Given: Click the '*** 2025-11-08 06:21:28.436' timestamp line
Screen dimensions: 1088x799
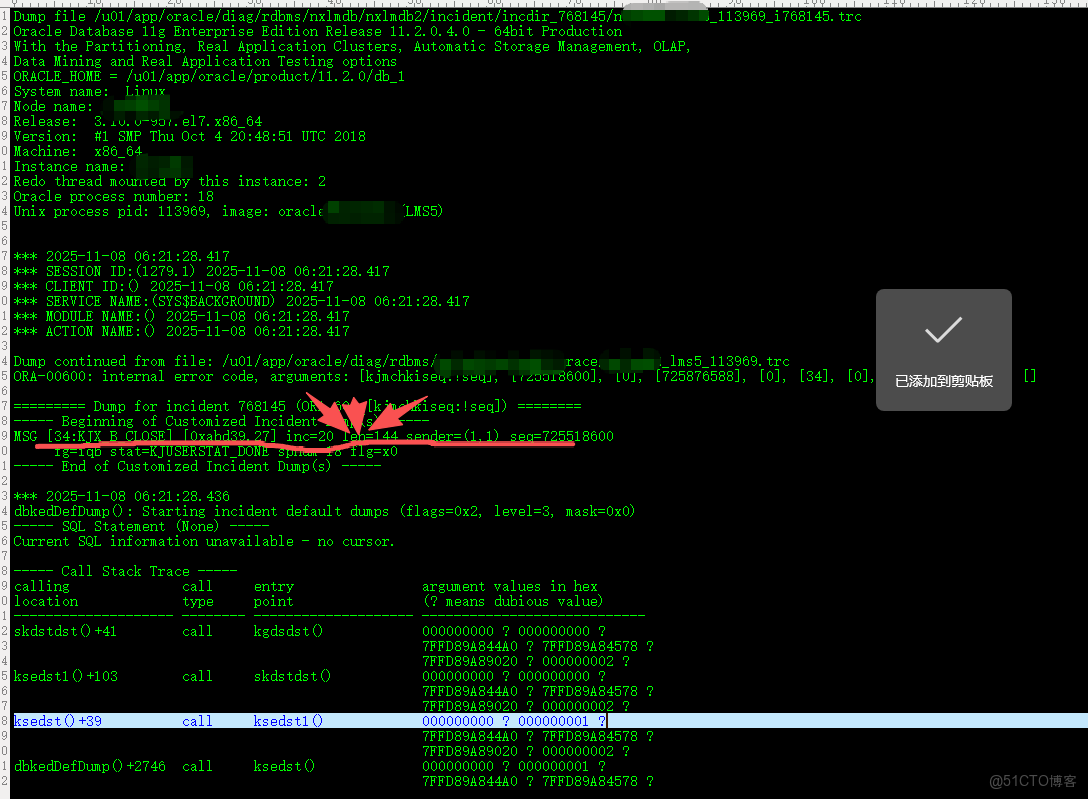Looking at the screenshot, I should pos(121,497).
